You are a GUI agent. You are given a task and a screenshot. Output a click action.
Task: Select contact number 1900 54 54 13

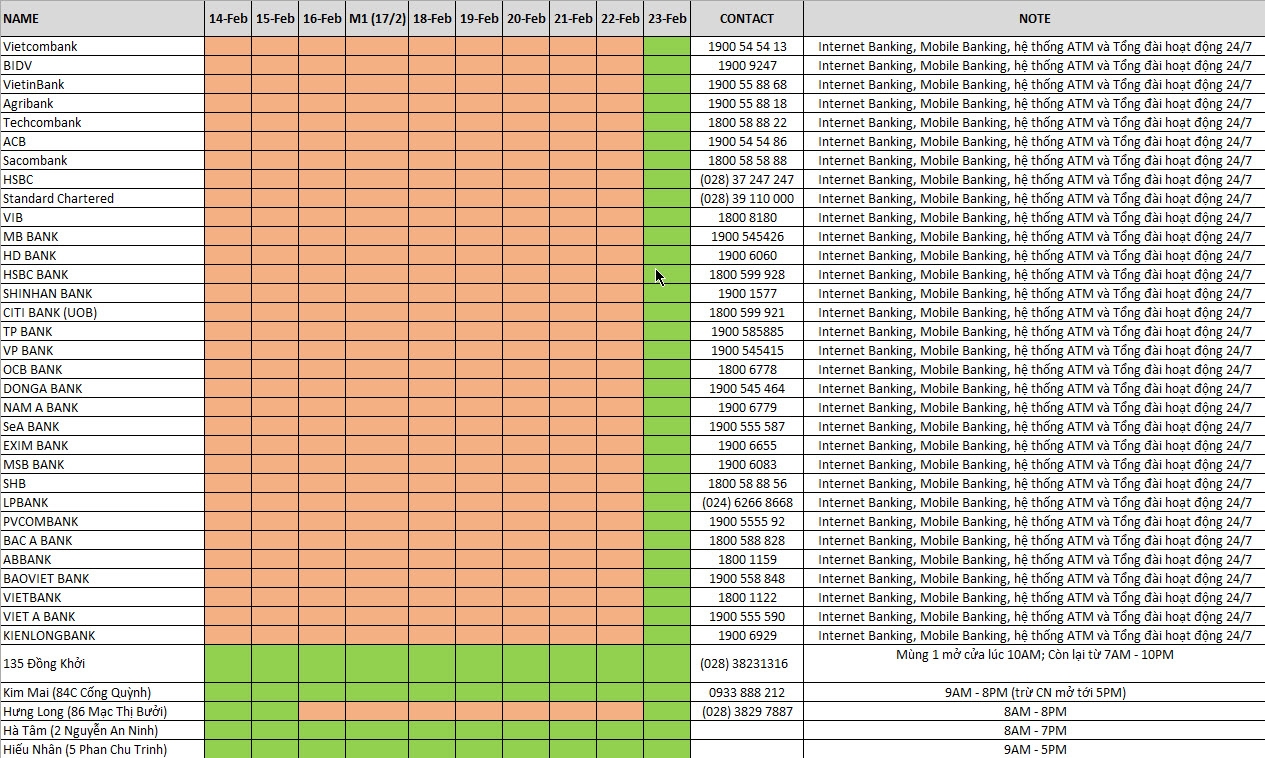(x=746, y=46)
